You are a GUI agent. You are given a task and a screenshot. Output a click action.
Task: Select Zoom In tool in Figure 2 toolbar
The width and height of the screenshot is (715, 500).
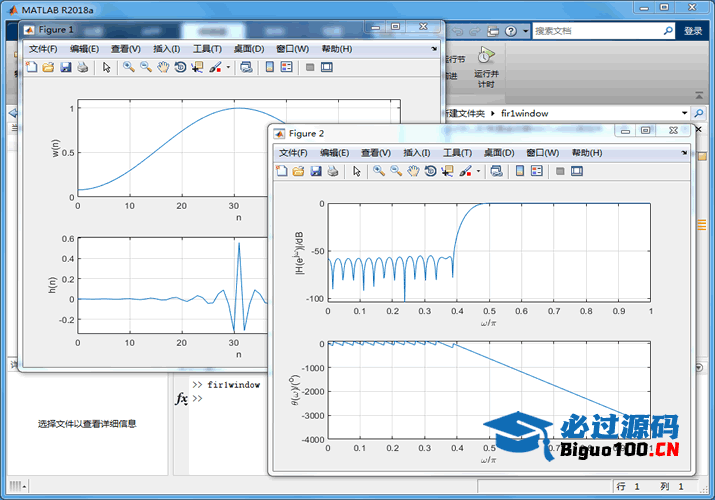tap(379, 171)
